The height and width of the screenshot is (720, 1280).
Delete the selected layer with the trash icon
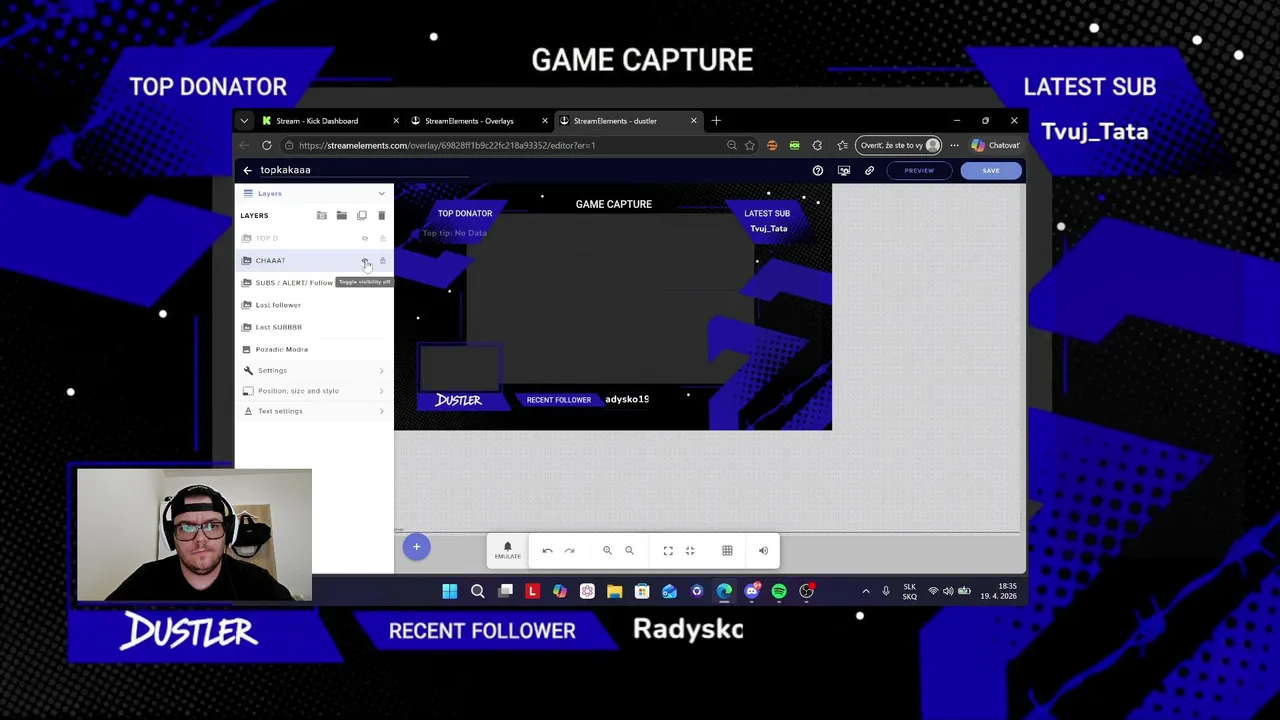(x=381, y=215)
